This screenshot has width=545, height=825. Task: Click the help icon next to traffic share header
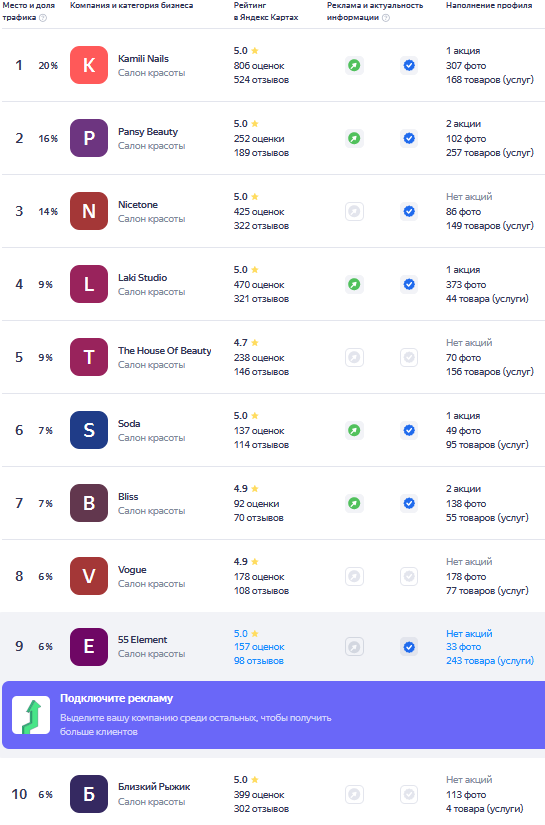(43, 18)
